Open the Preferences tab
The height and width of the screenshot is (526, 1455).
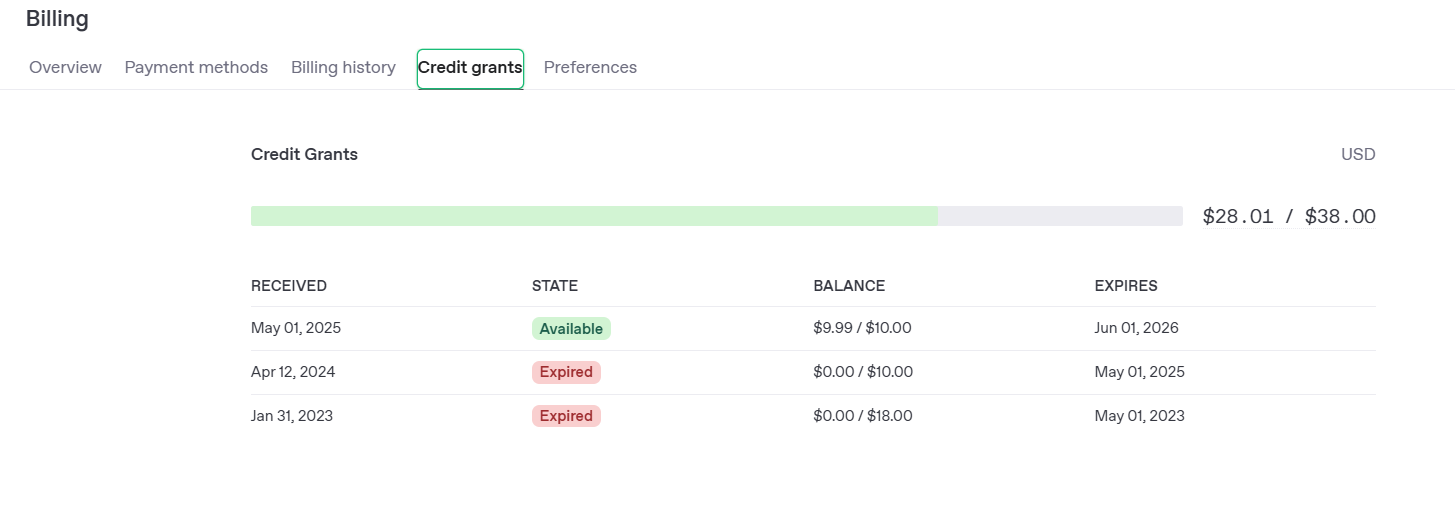click(x=590, y=68)
